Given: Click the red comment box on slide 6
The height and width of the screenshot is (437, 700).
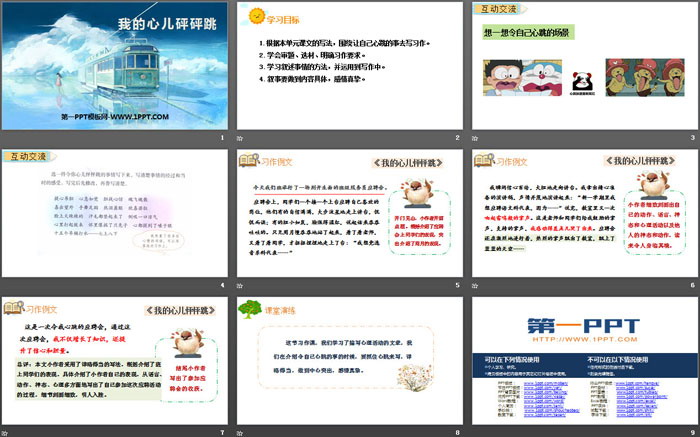Looking at the screenshot, I should tap(654, 225).
